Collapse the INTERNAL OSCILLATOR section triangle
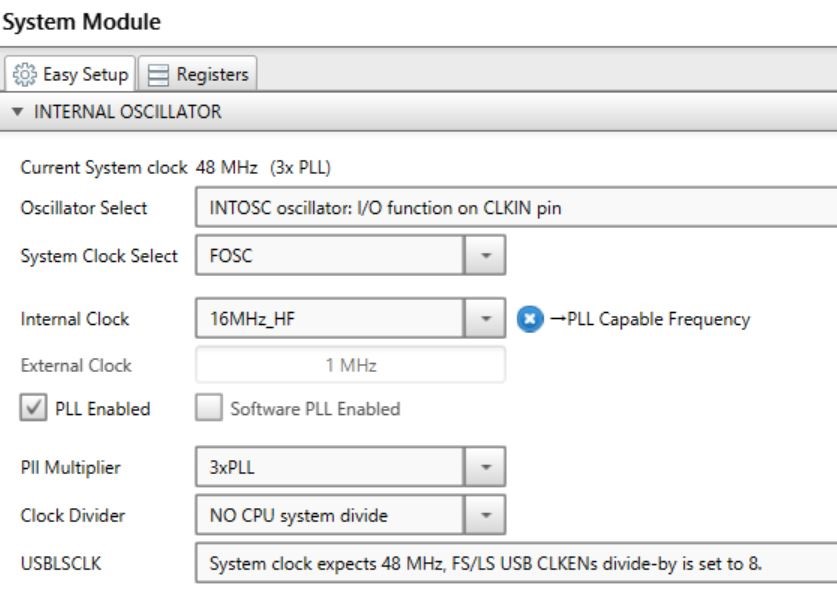The height and width of the screenshot is (598, 837). (x=20, y=112)
